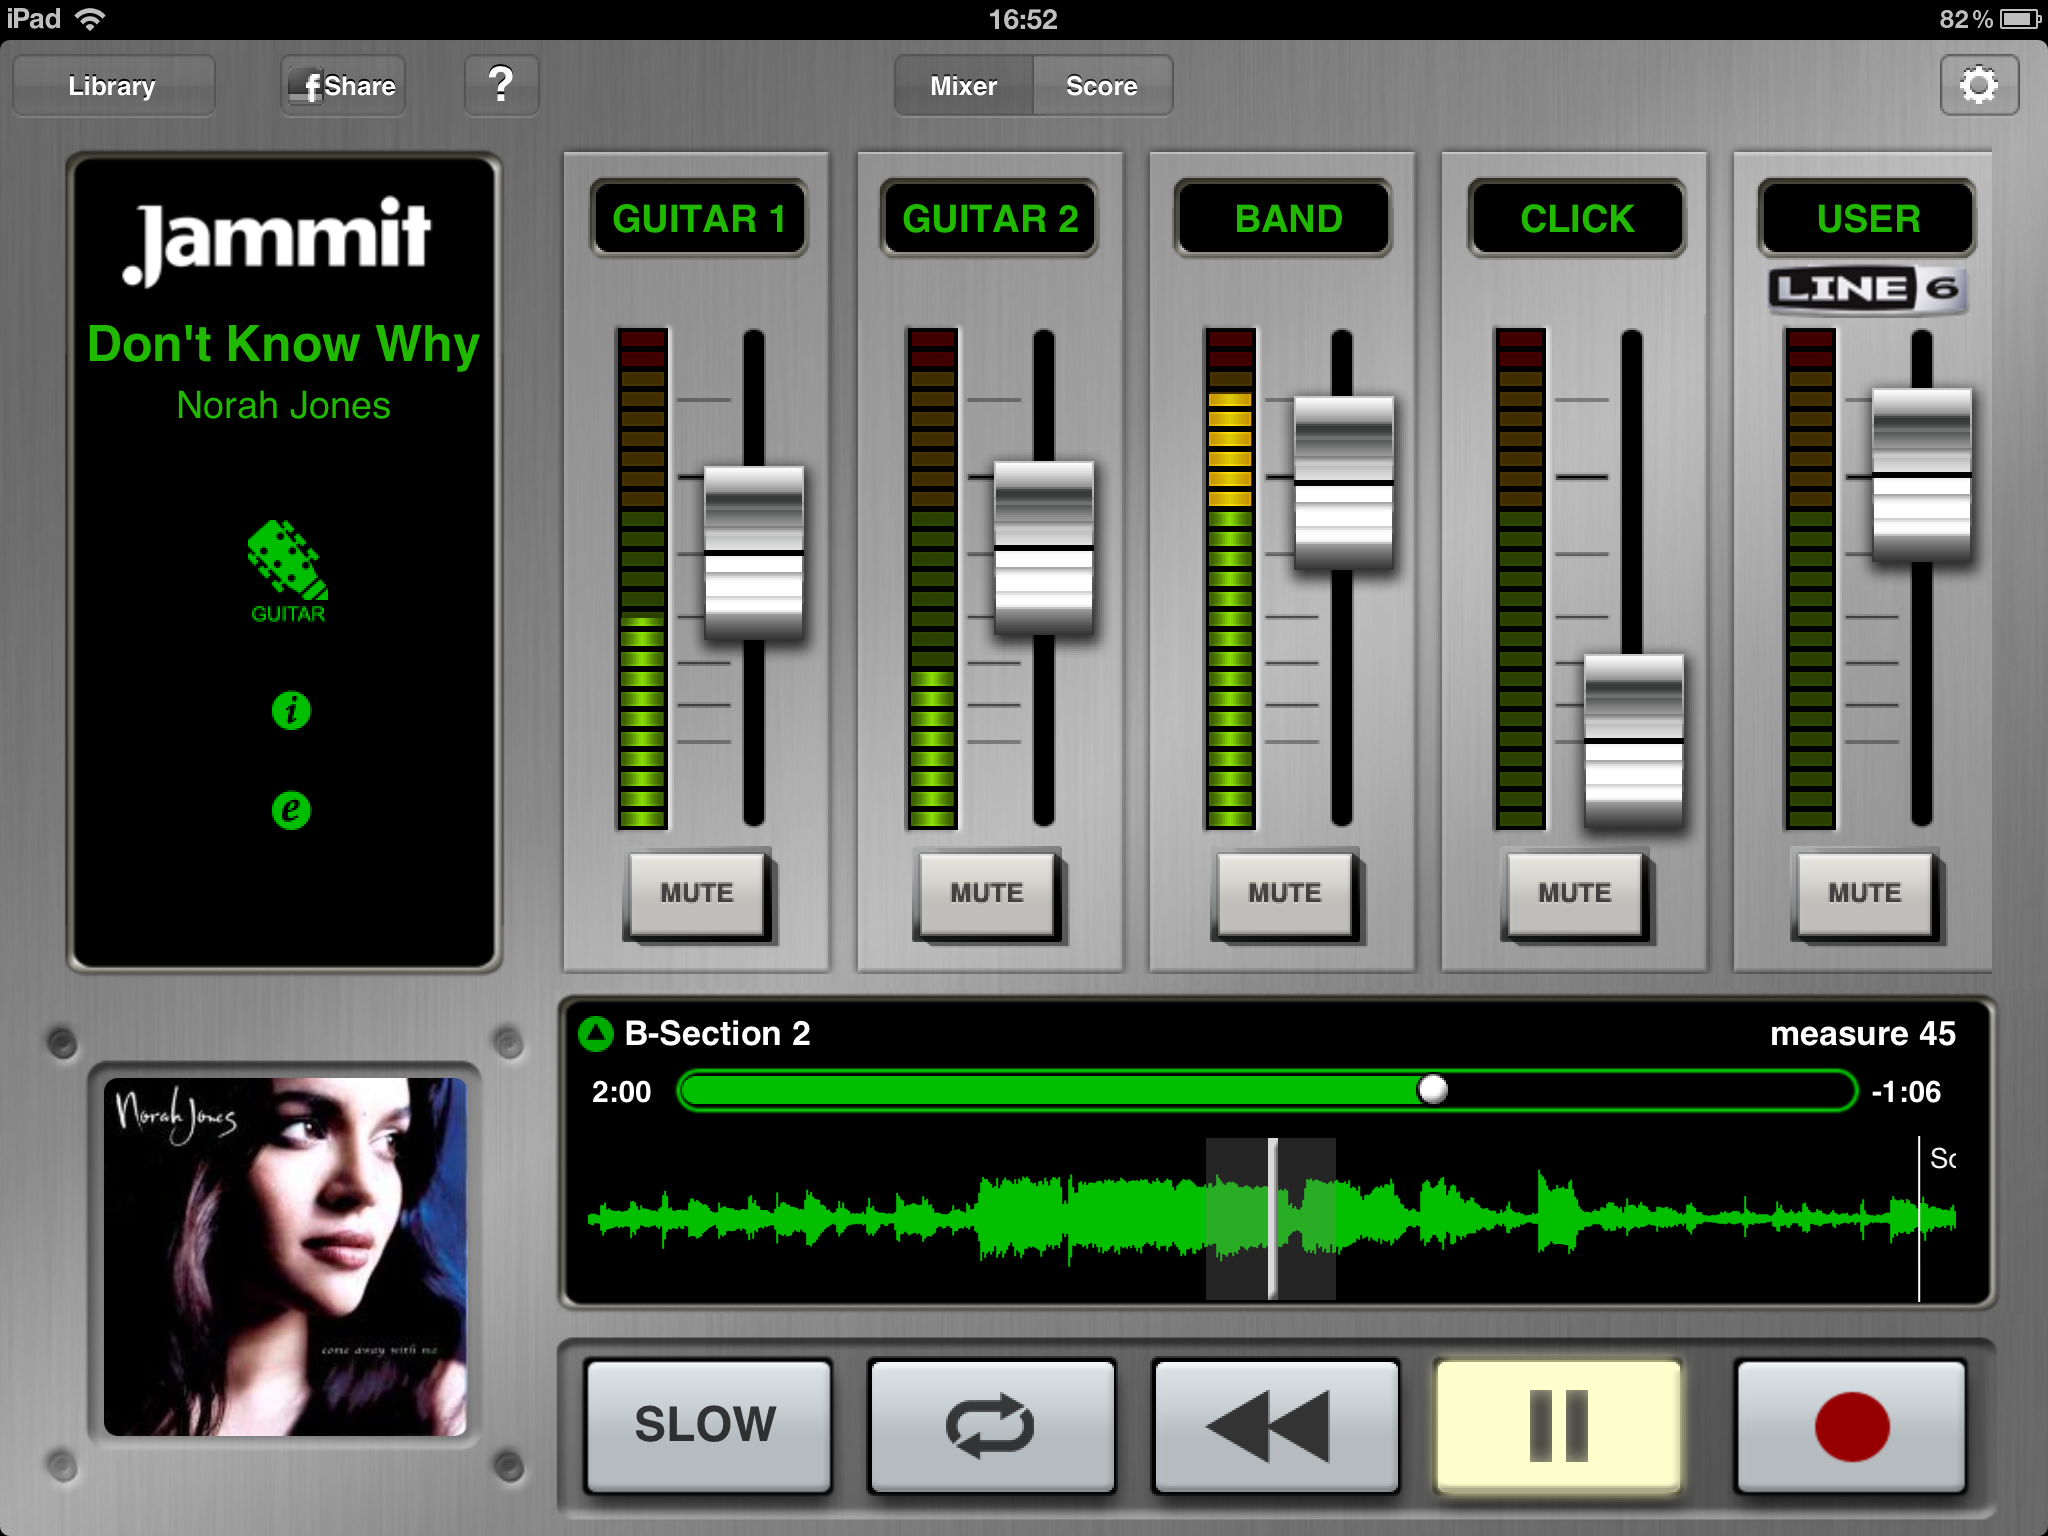Image resolution: width=2048 pixels, height=1536 pixels.
Task: Tap the CLICK channel label
Action: [1577, 218]
